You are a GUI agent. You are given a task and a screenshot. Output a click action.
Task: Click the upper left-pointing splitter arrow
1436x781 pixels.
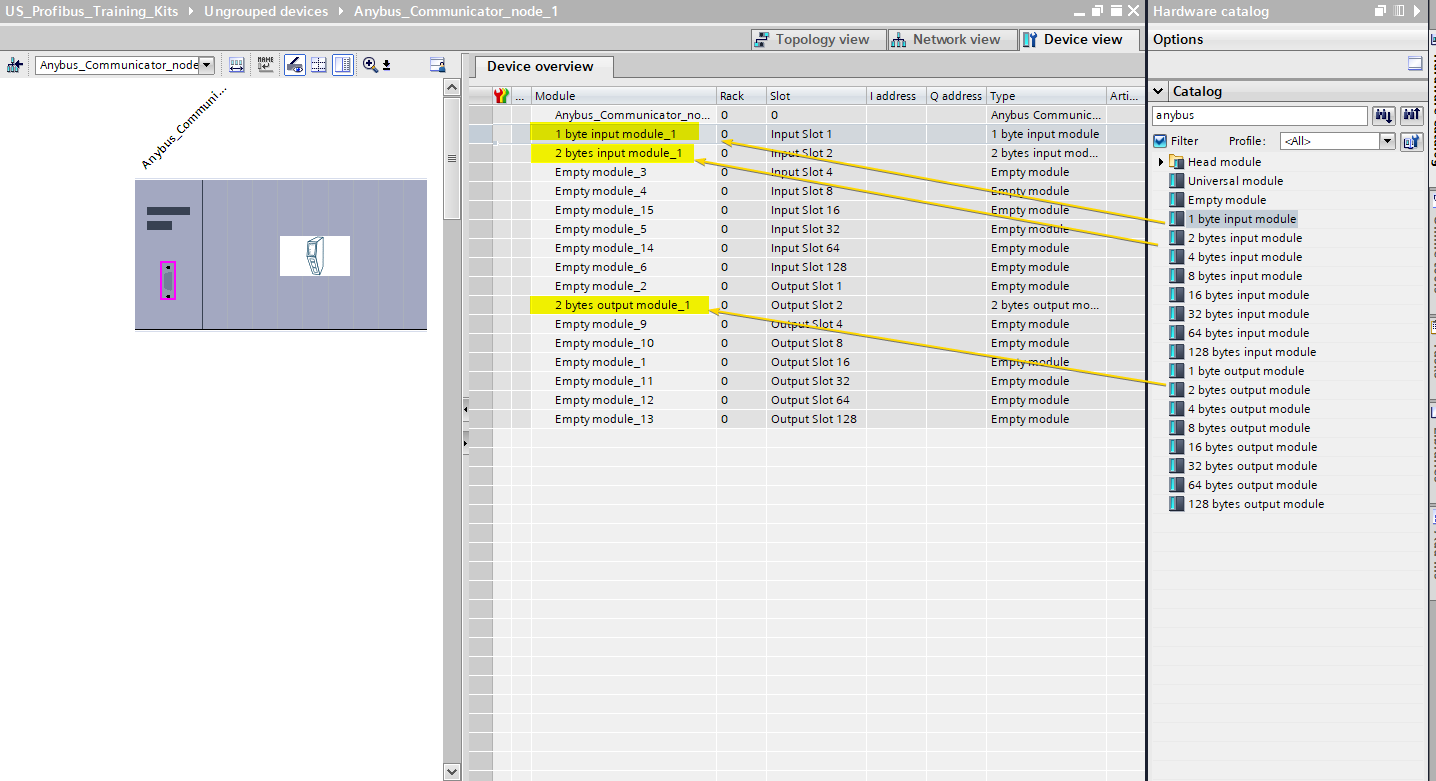464,408
